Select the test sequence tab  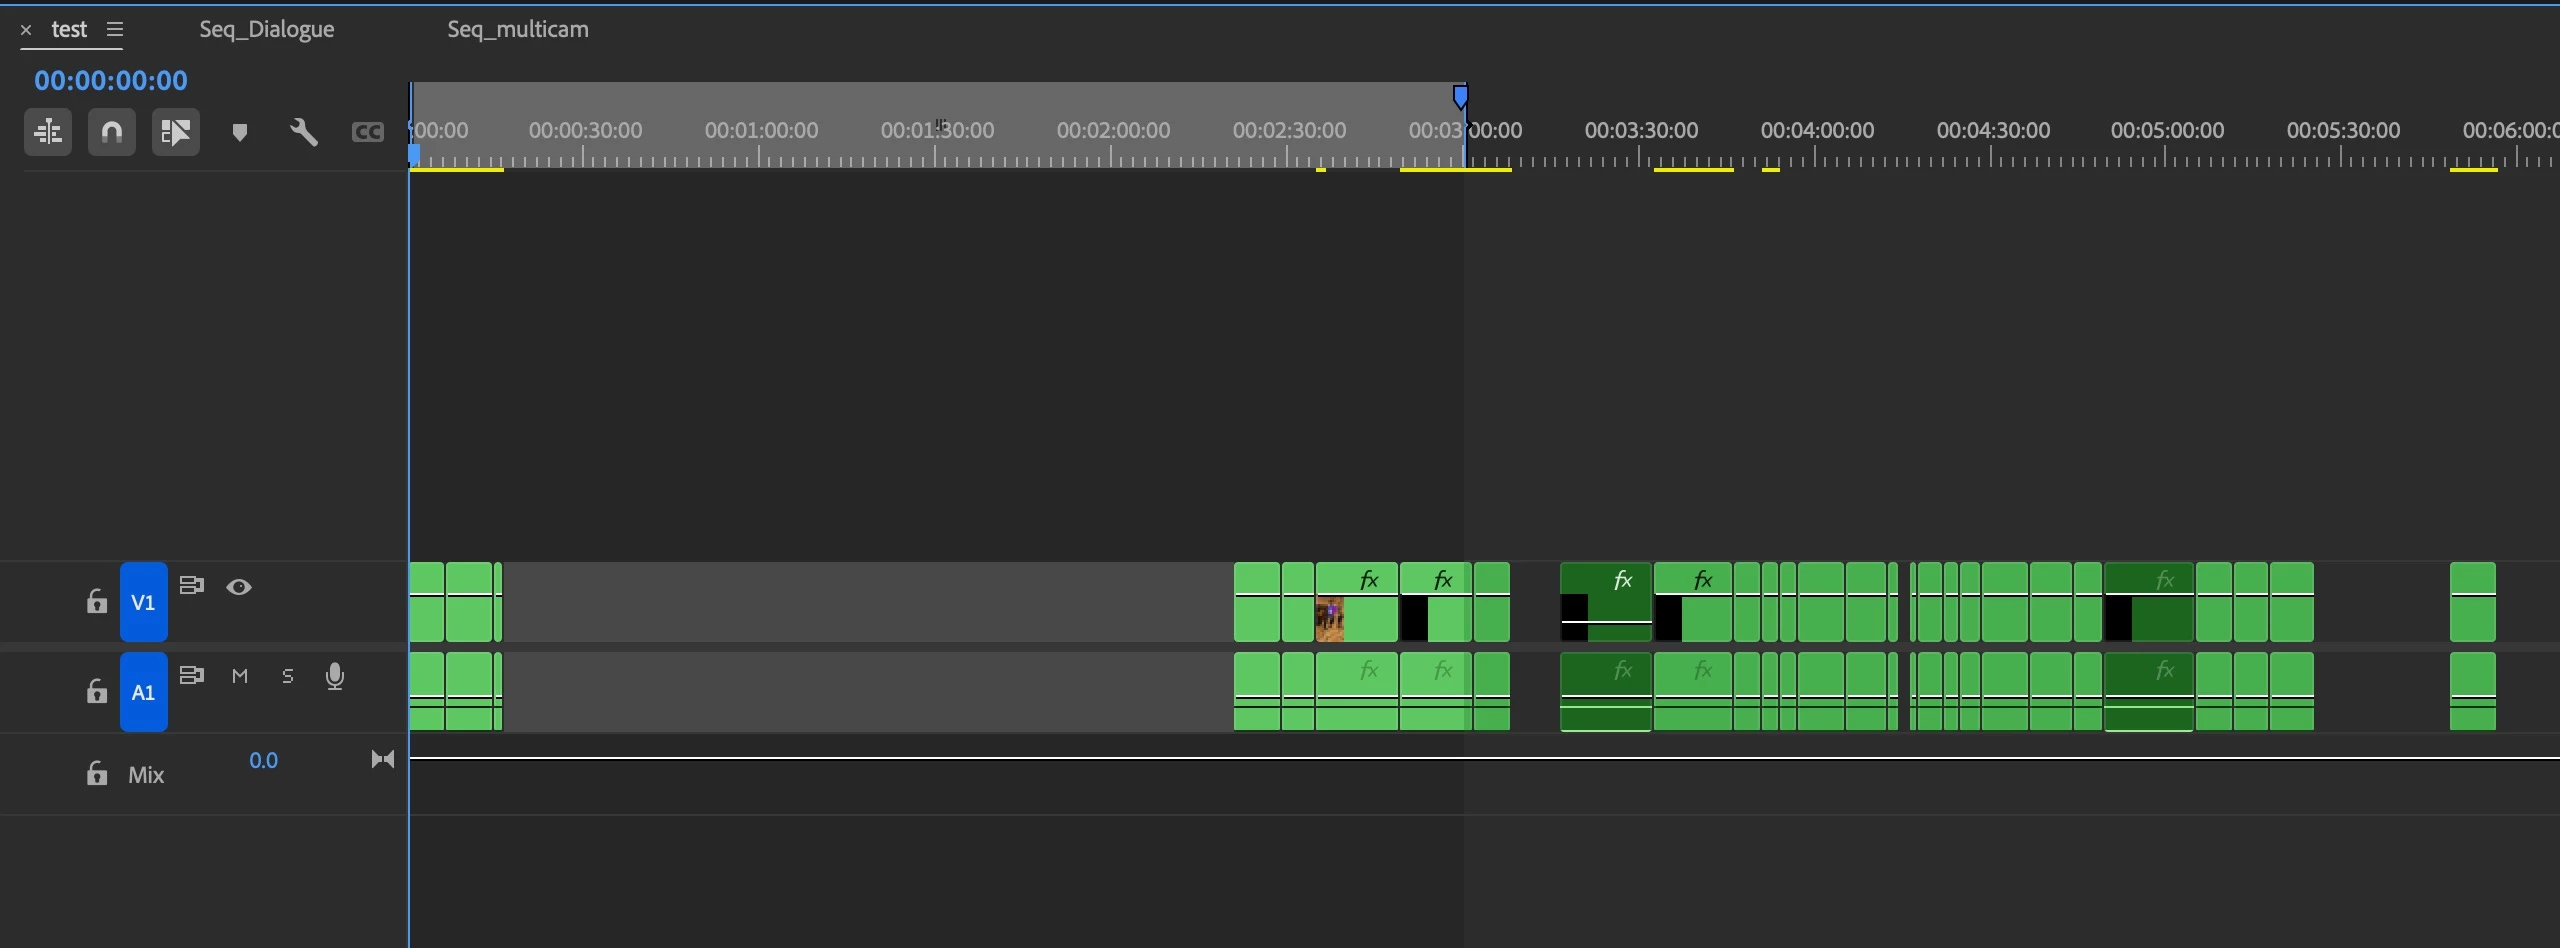(x=69, y=29)
